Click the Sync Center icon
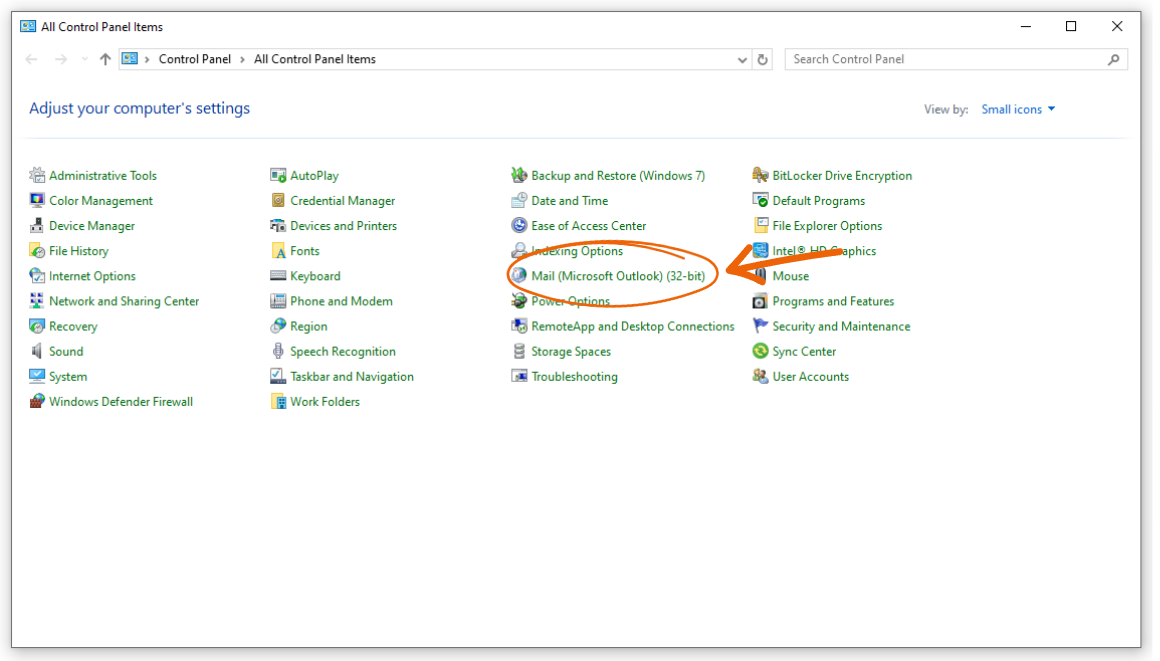Image resolution: width=1160 pixels, height=661 pixels. coord(761,352)
